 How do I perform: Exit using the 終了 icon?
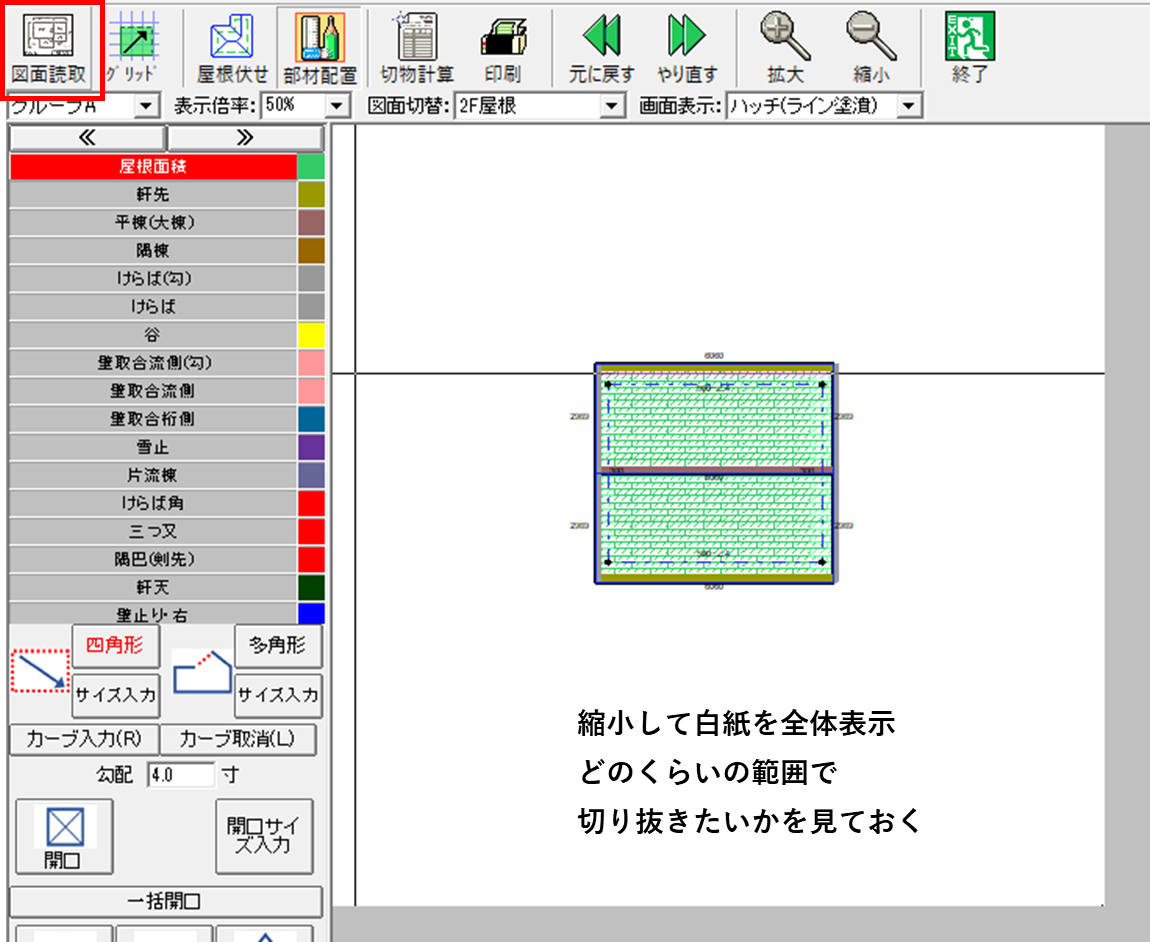(x=969, y=47)
